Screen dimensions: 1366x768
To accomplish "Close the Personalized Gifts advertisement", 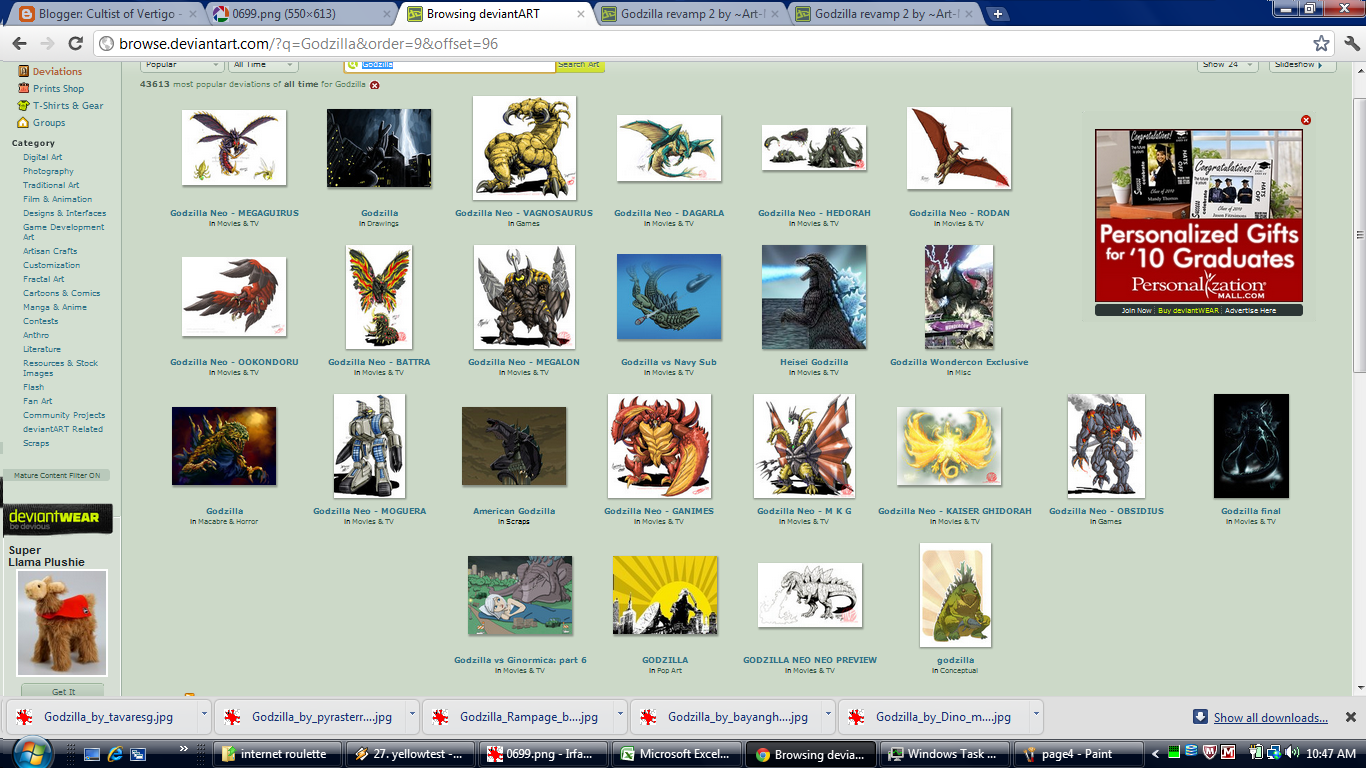I will click(1305, 120).
